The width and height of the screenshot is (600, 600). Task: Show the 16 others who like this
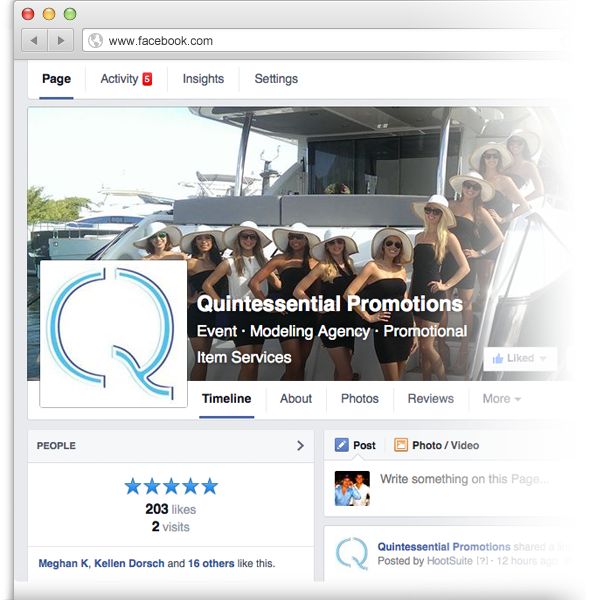[x=211, y=563]
